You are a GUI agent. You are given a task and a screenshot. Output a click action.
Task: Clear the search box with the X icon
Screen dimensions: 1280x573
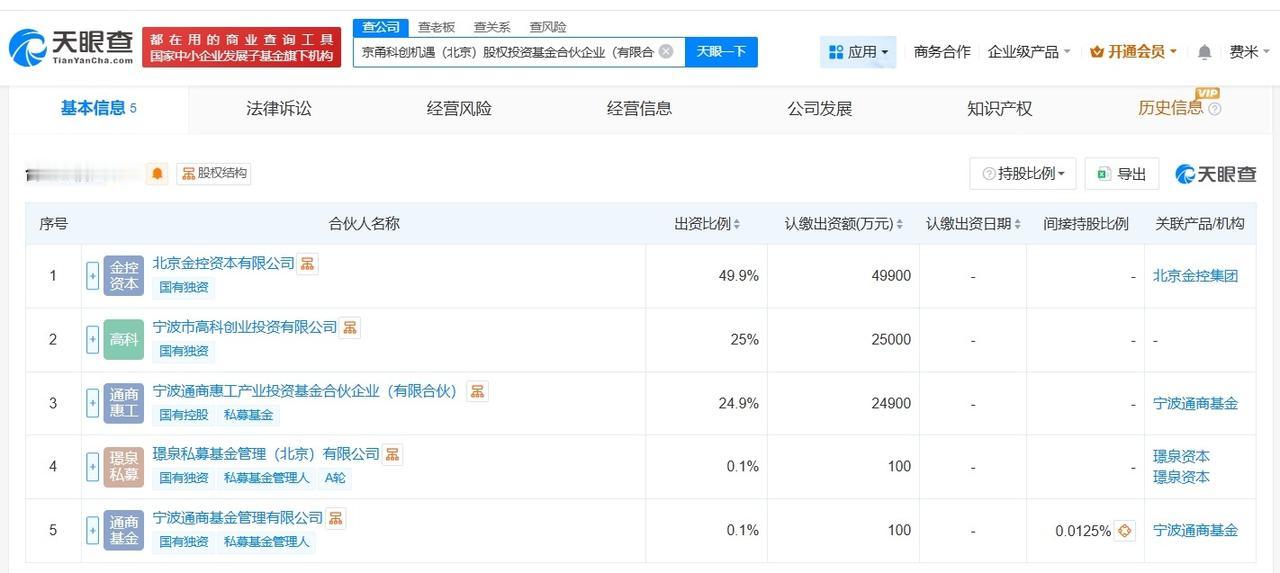pos(666,51)
